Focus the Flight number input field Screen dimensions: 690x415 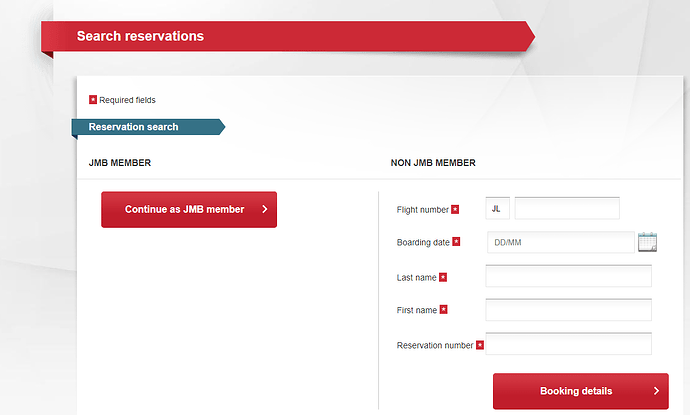(566, 208)
